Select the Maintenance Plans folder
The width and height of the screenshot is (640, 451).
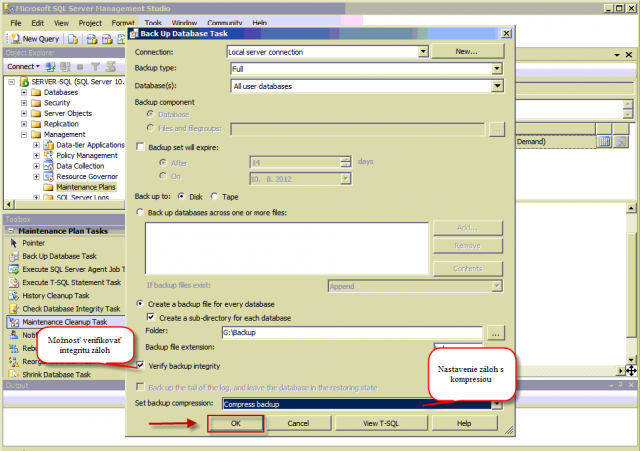pos(86,187)
